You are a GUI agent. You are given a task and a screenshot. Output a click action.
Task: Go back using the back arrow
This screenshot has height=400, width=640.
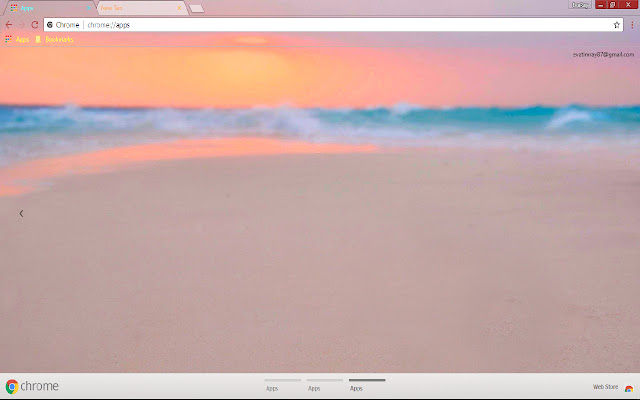(9, 25)
